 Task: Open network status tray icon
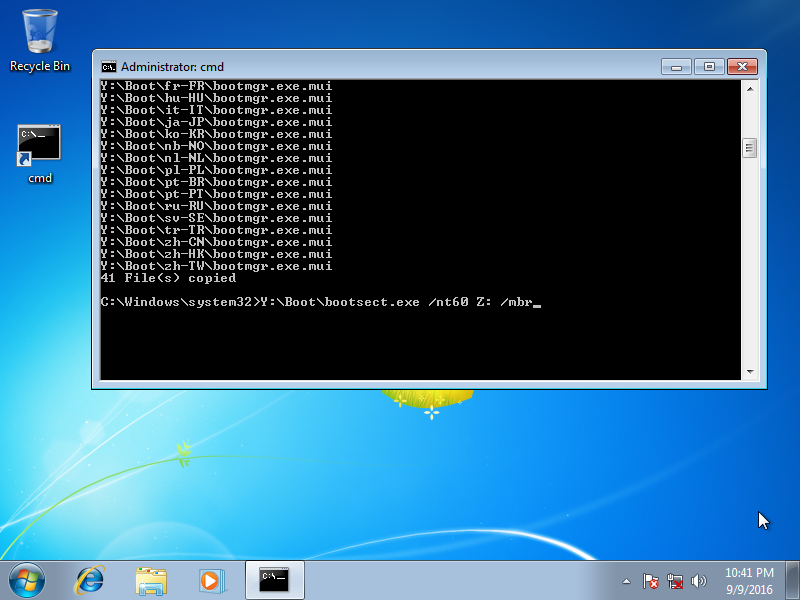(x=675, y=581)
